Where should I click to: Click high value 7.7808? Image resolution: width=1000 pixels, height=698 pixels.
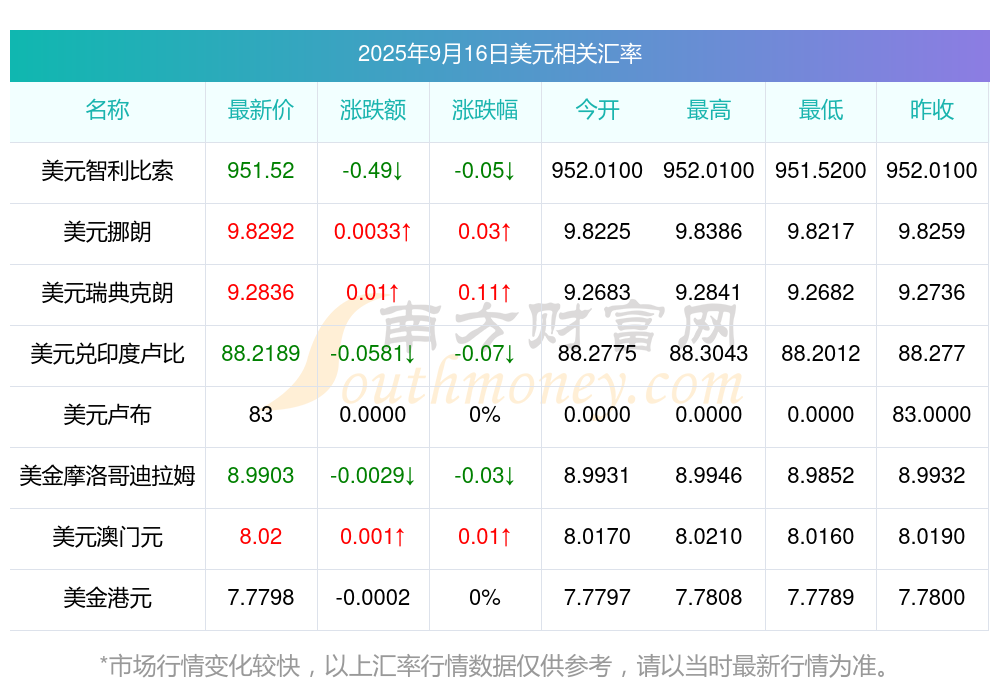click(709, 598)
